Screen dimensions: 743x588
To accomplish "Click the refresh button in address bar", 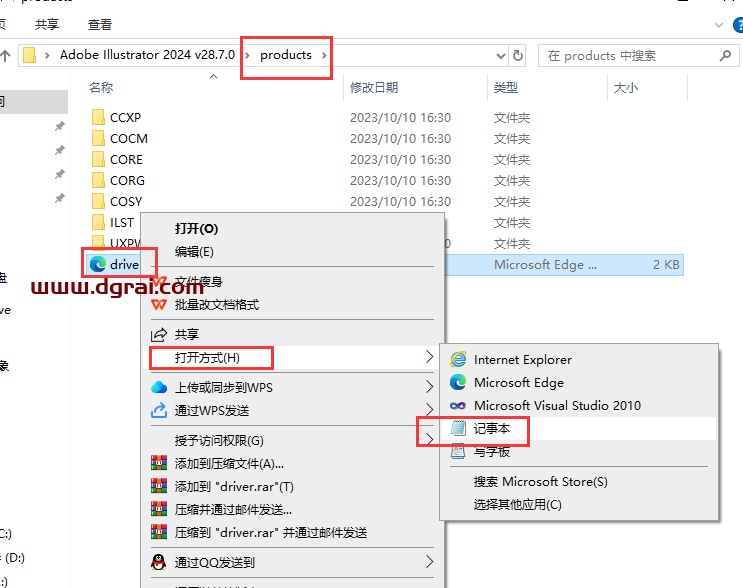I will click(518, 55).
